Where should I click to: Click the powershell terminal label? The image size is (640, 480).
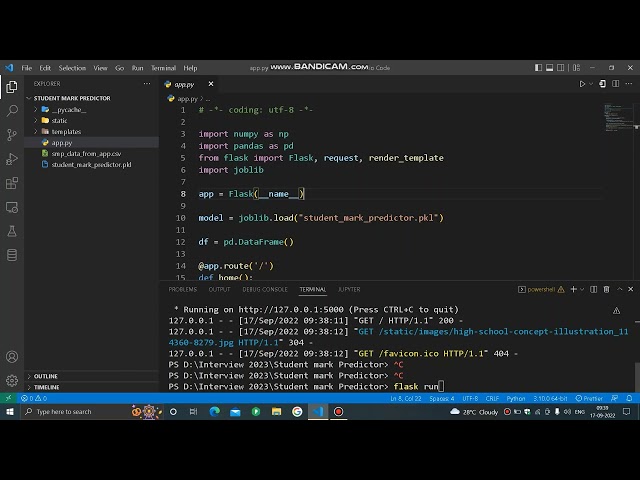click(x=541, y=289)
